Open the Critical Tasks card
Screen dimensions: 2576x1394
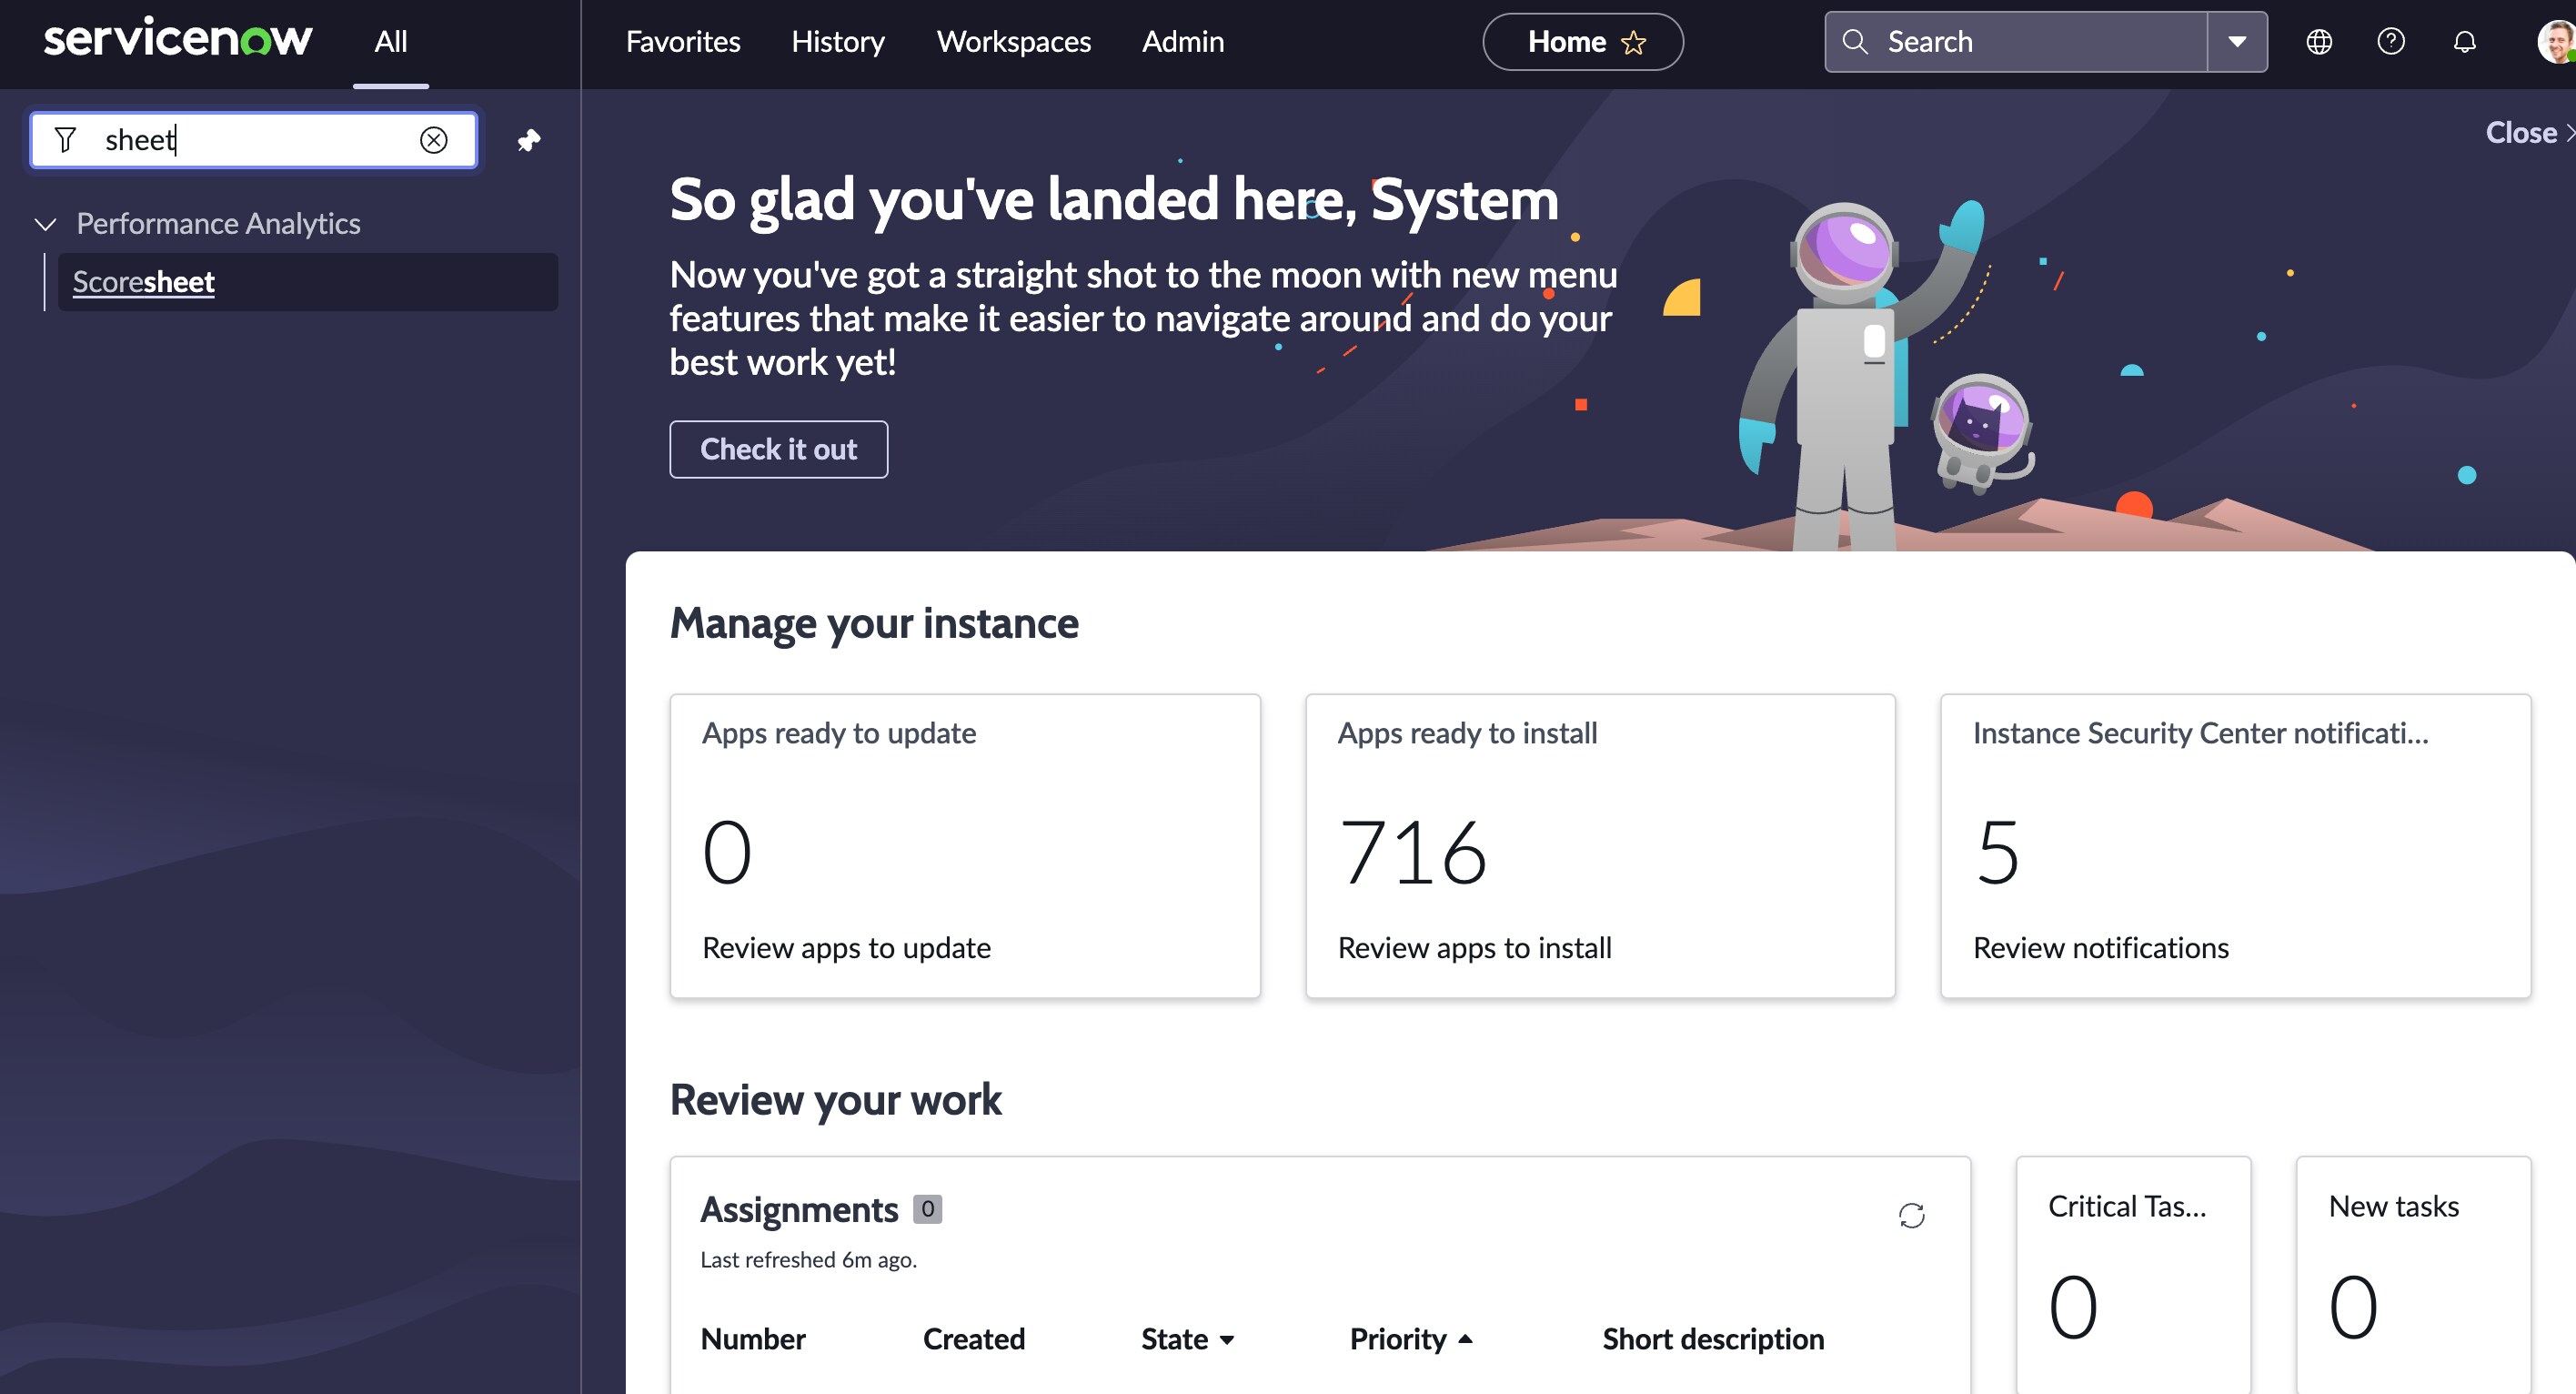(2133, 1275)
